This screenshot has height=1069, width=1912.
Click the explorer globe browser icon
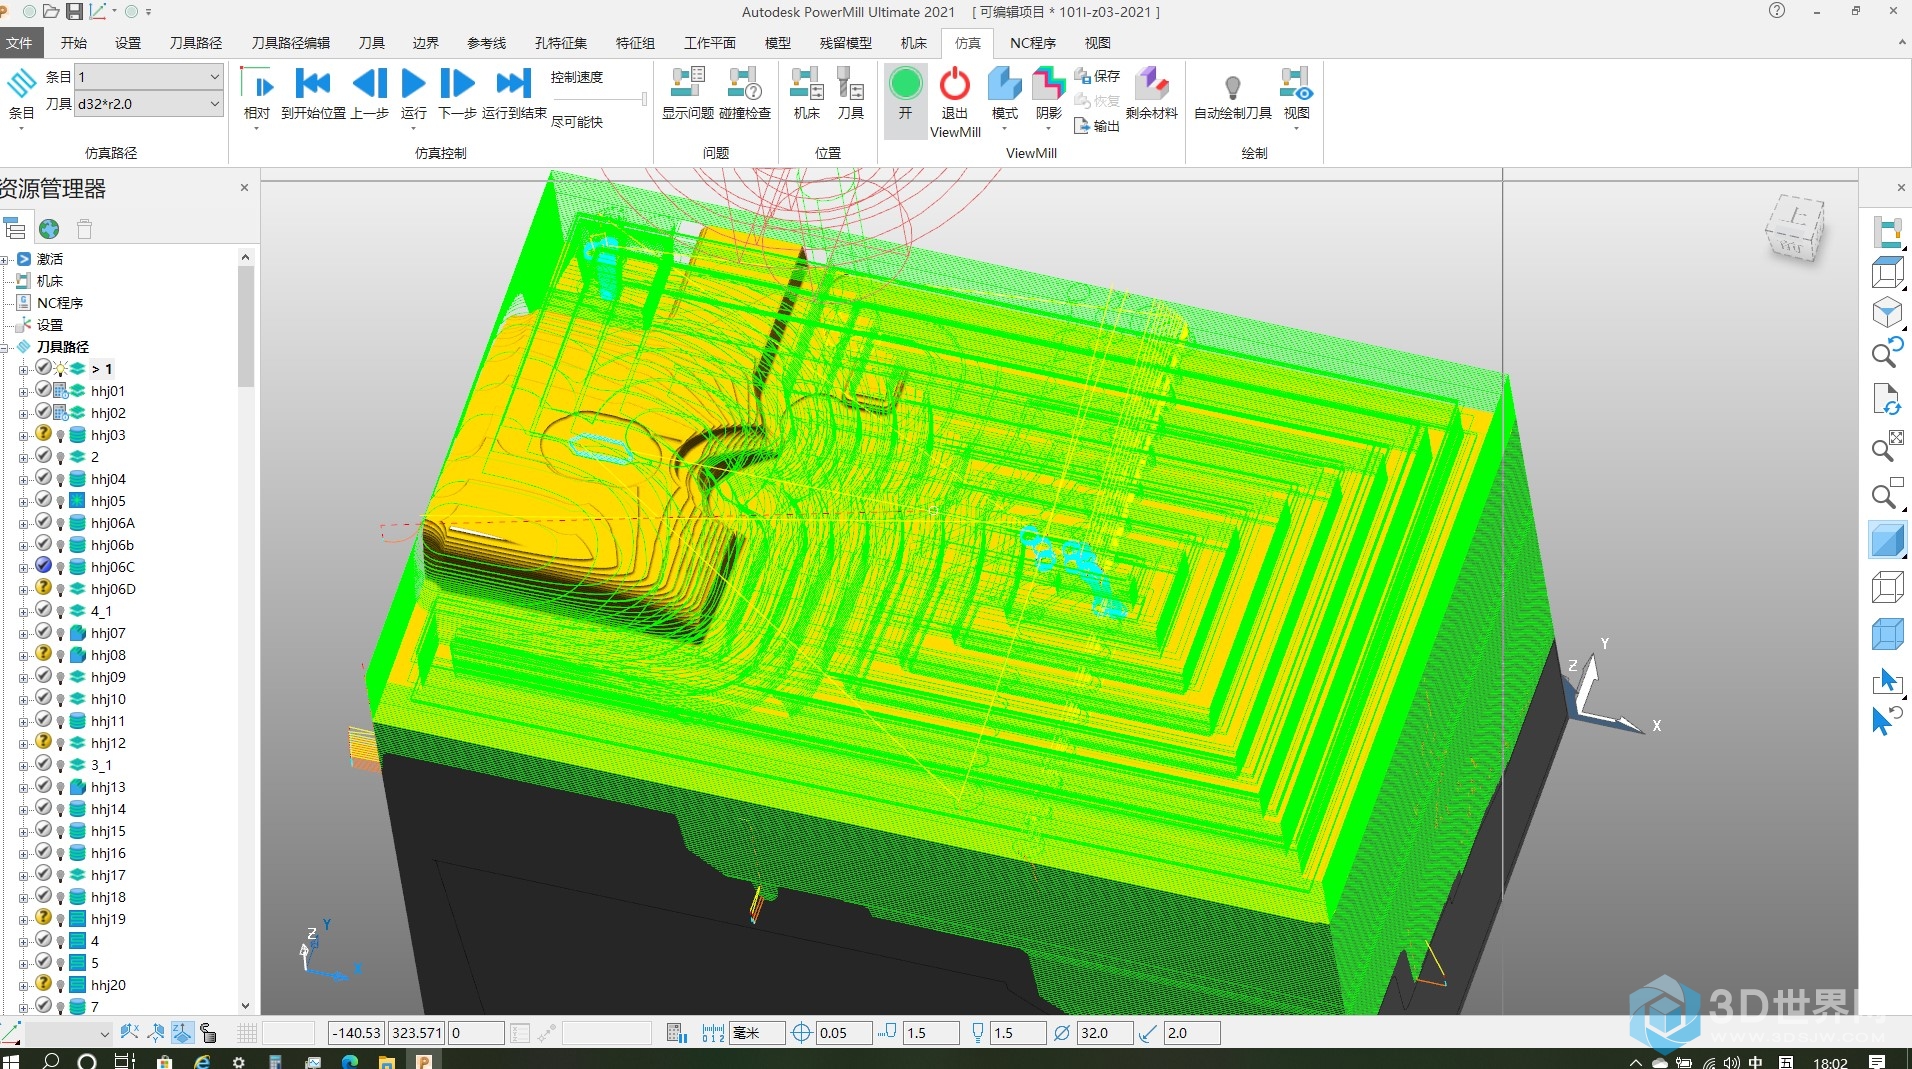click(x=49, y=229)
